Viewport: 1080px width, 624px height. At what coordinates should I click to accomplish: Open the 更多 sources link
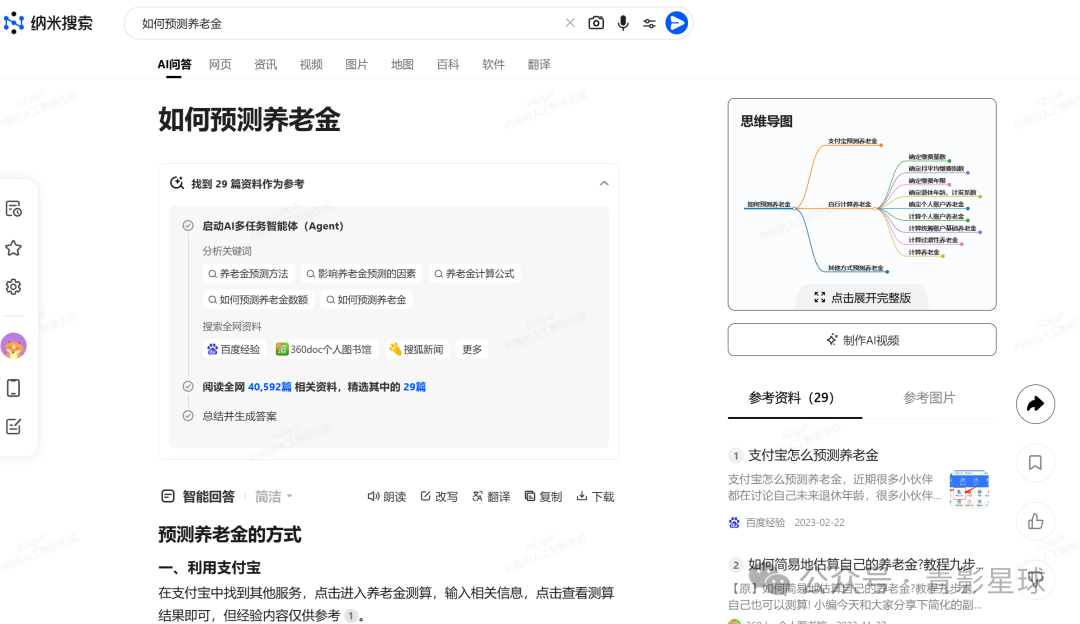(x=471, y=349)
